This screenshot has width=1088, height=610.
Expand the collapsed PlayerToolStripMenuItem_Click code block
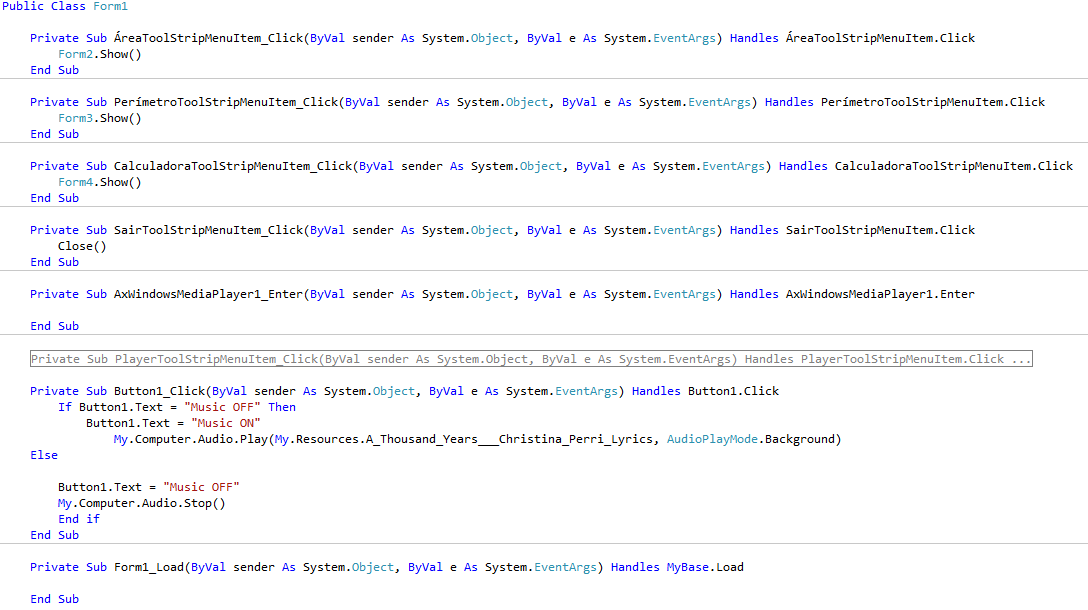tap(530, 359)
